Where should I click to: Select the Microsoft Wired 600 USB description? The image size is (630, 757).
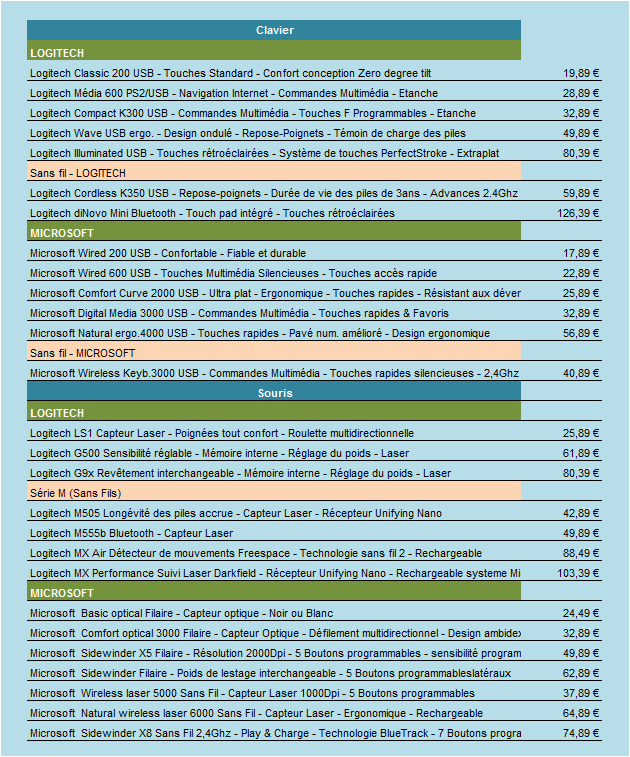[233, 273]
